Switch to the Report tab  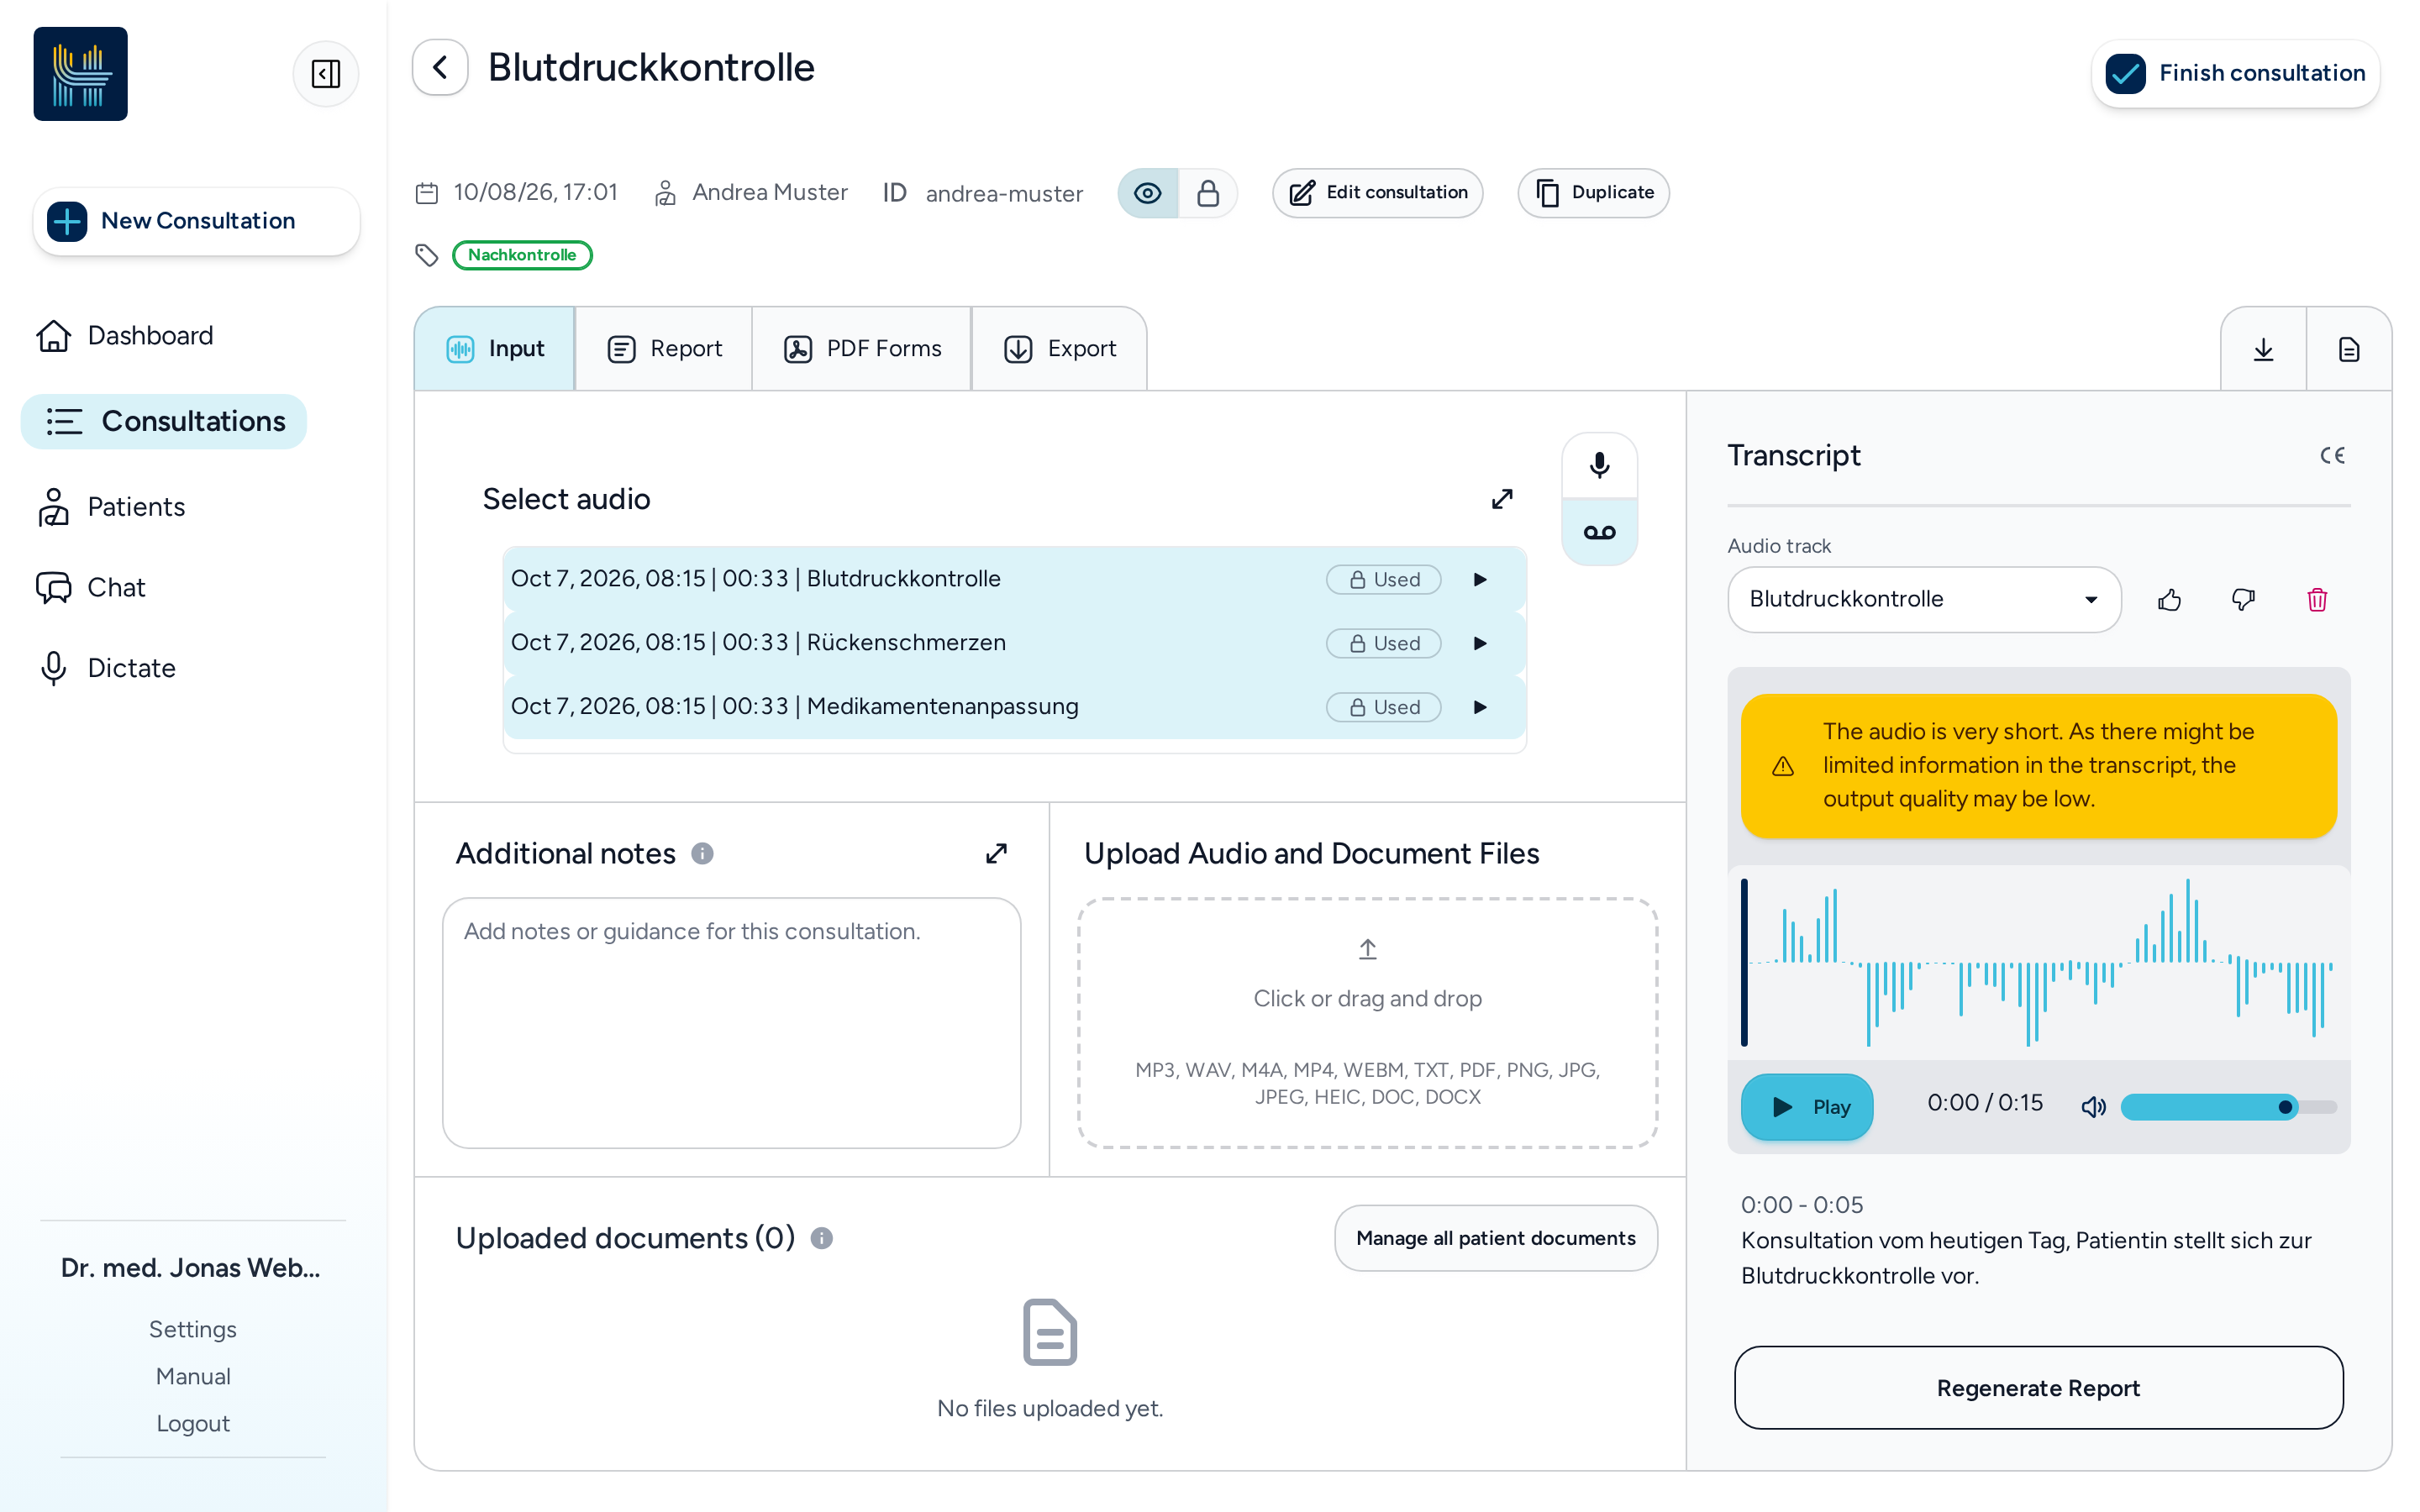(x=665, y=349)
